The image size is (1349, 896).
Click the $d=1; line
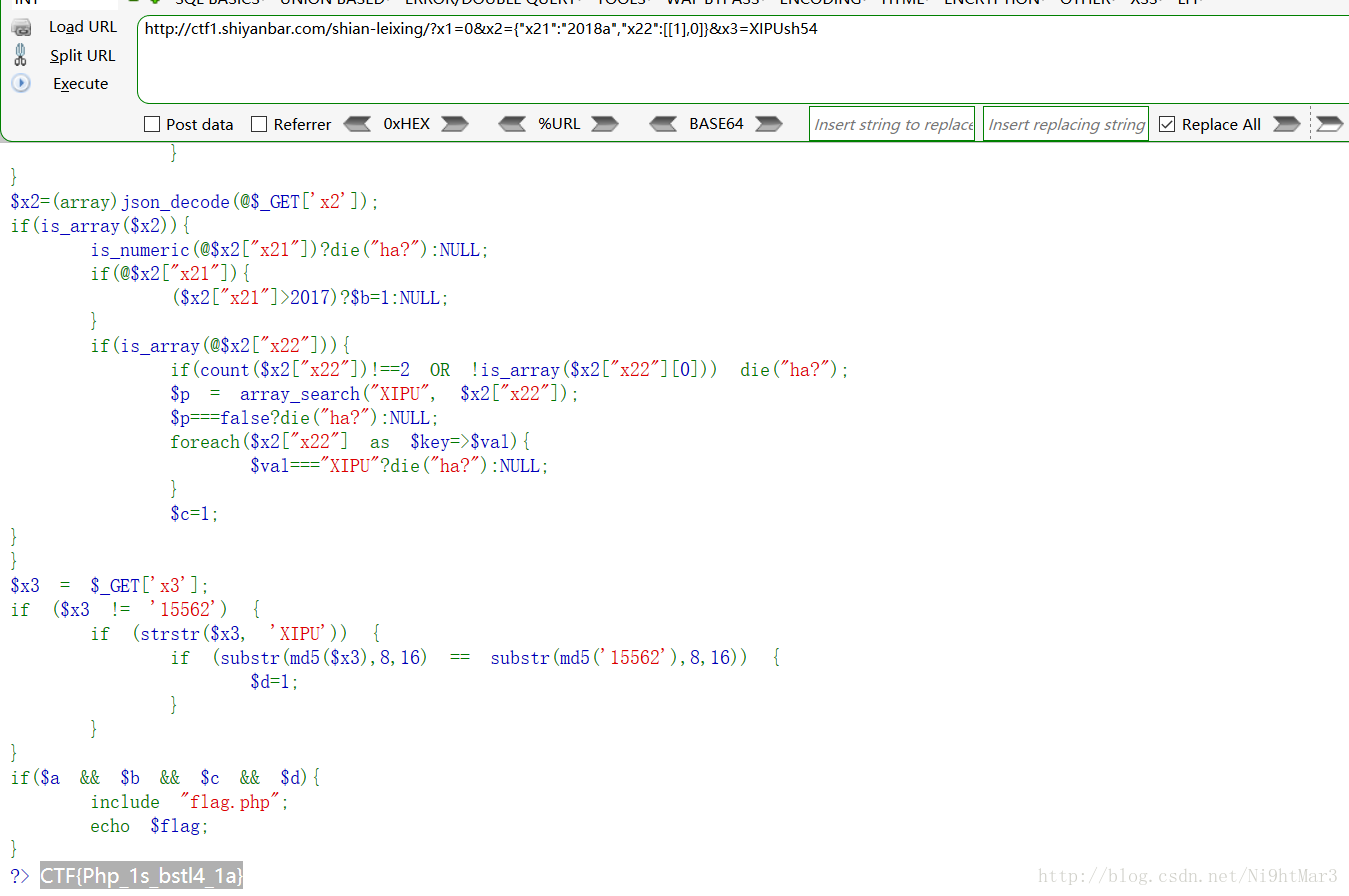click(x=274, y=682)
